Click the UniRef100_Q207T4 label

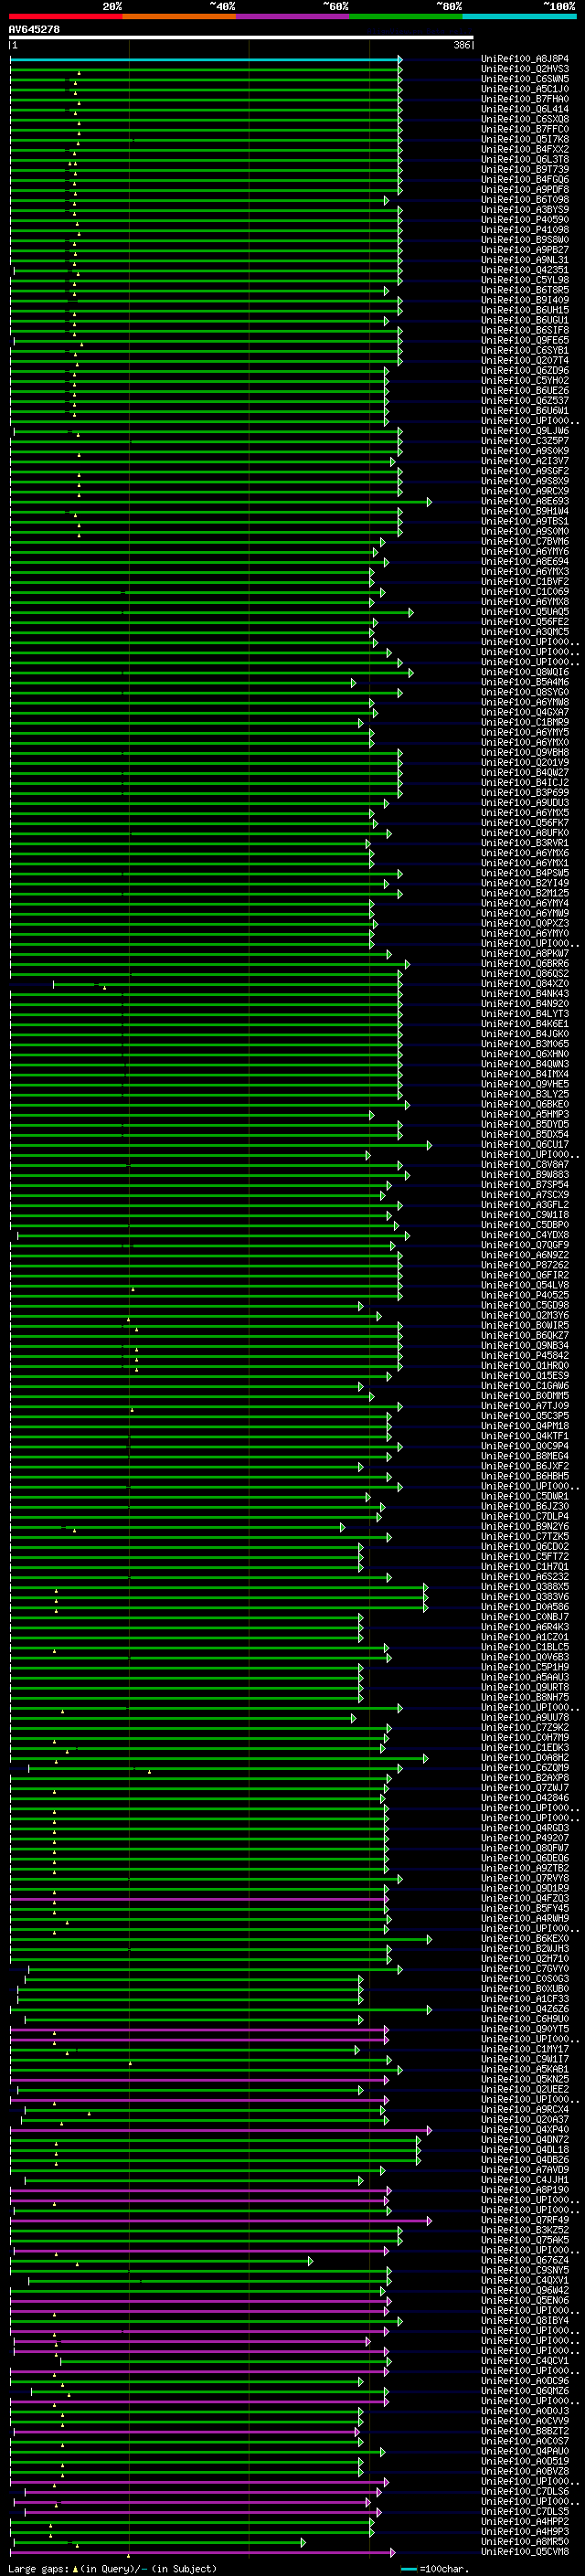525,361
